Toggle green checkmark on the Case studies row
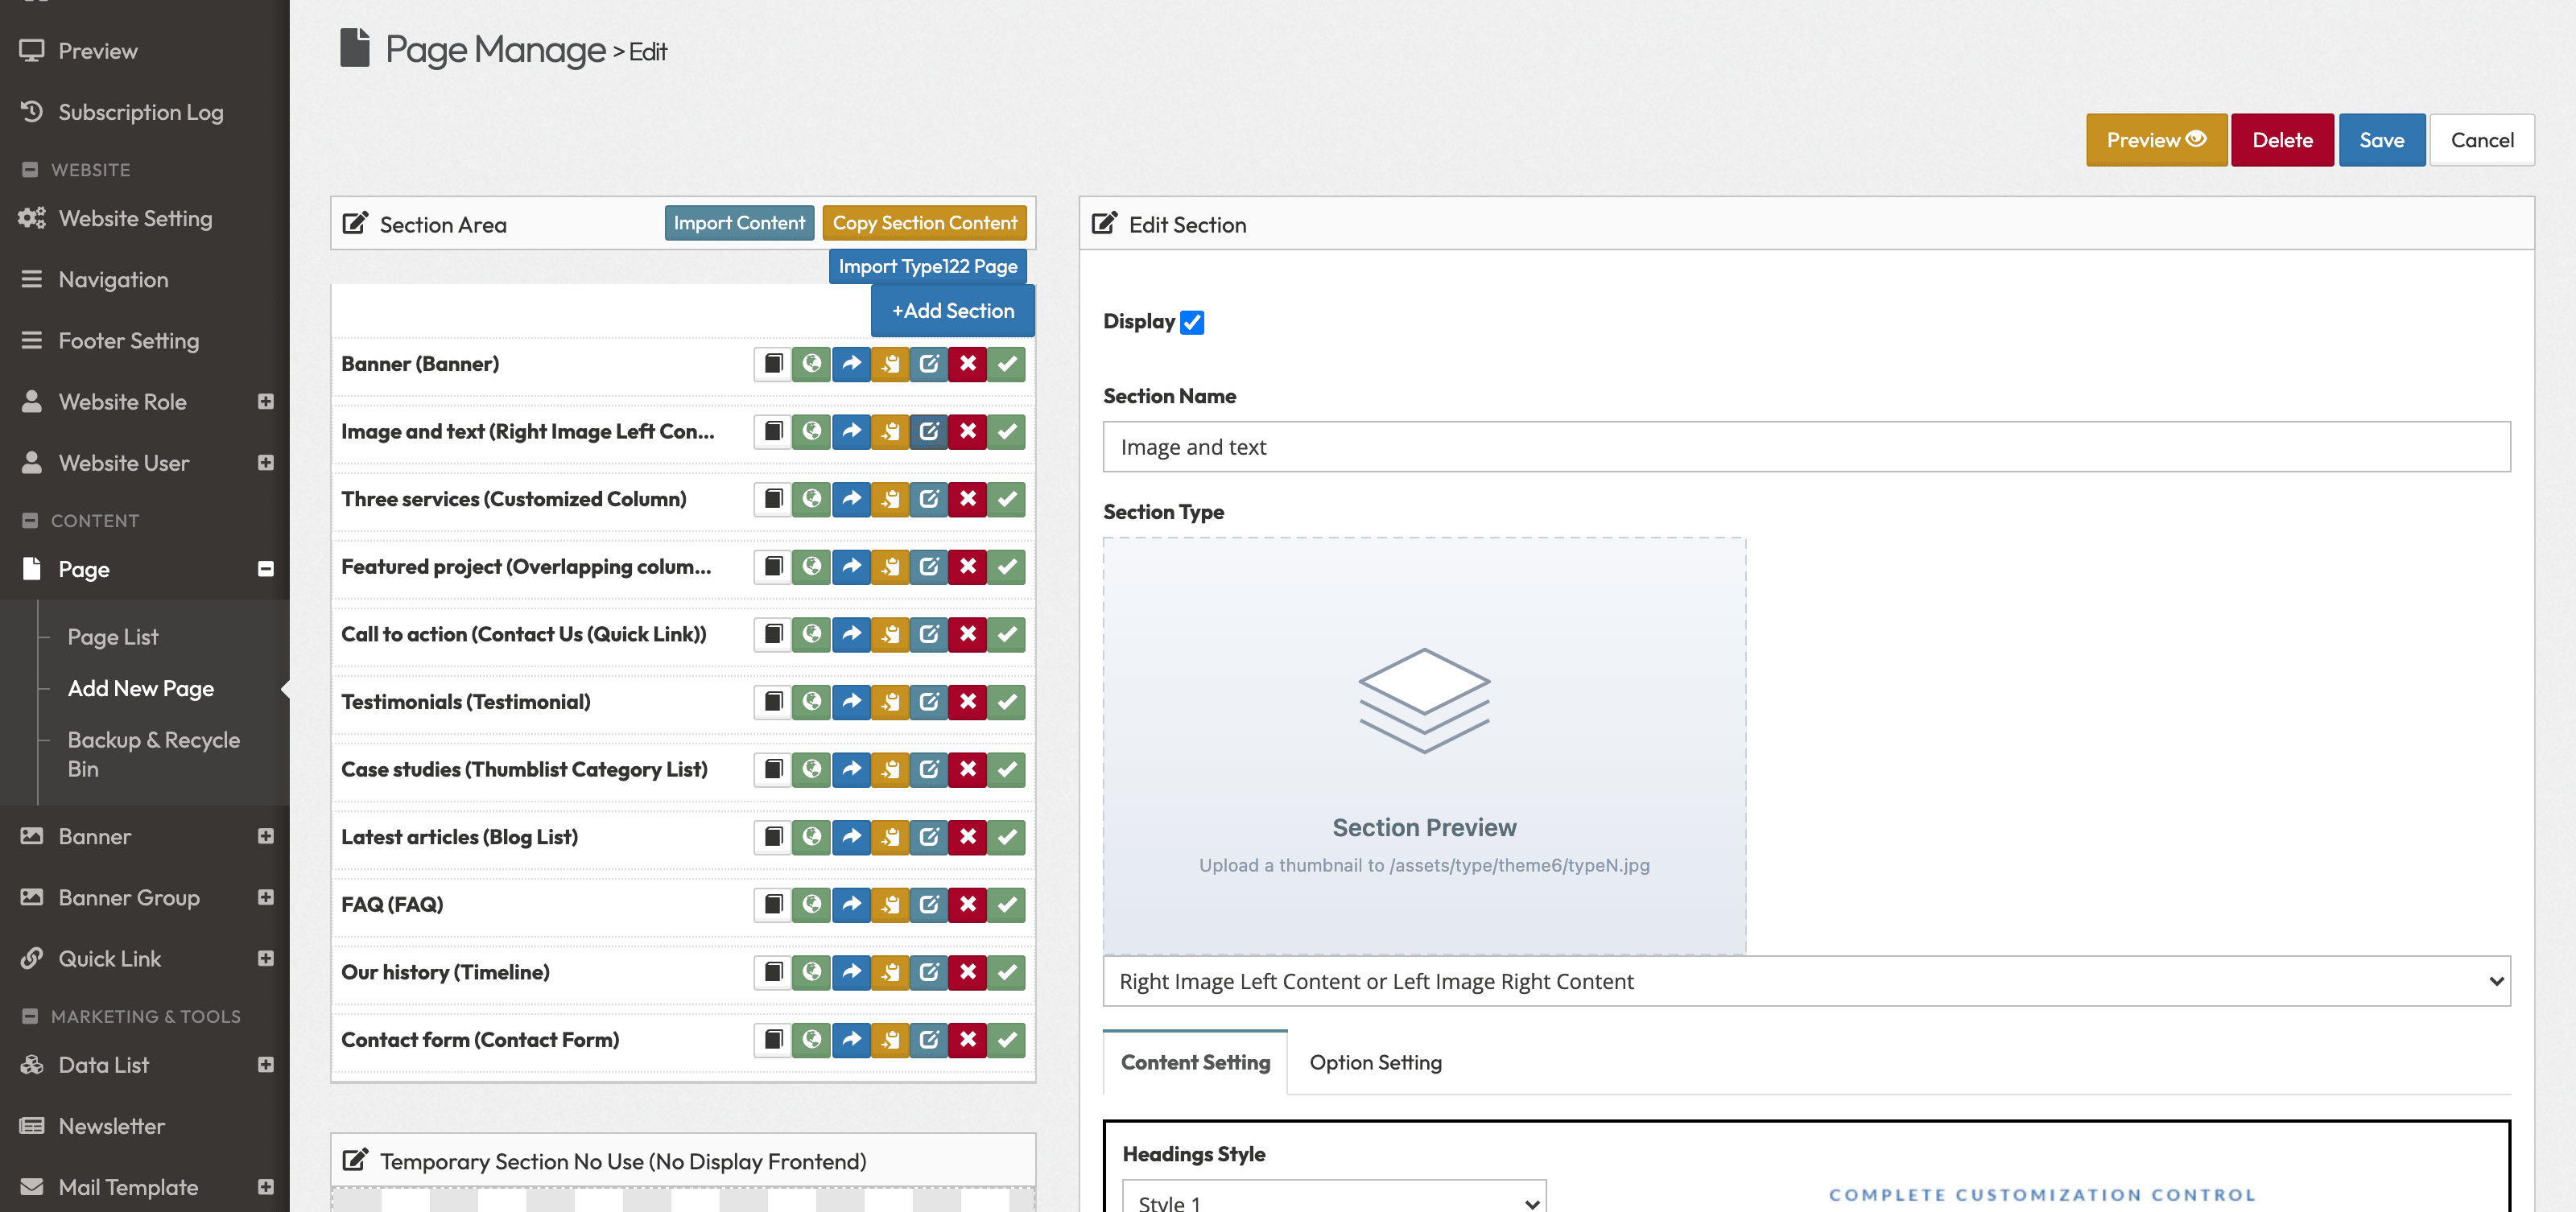The height and width of the screenshot is (1212, 2576). 1007,769
